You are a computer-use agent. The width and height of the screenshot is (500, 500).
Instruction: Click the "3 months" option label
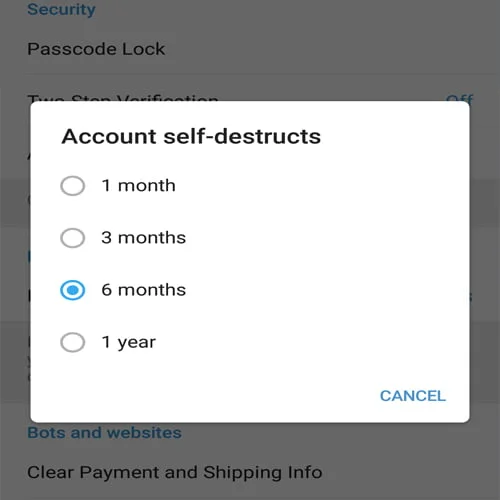pos(144,238)
